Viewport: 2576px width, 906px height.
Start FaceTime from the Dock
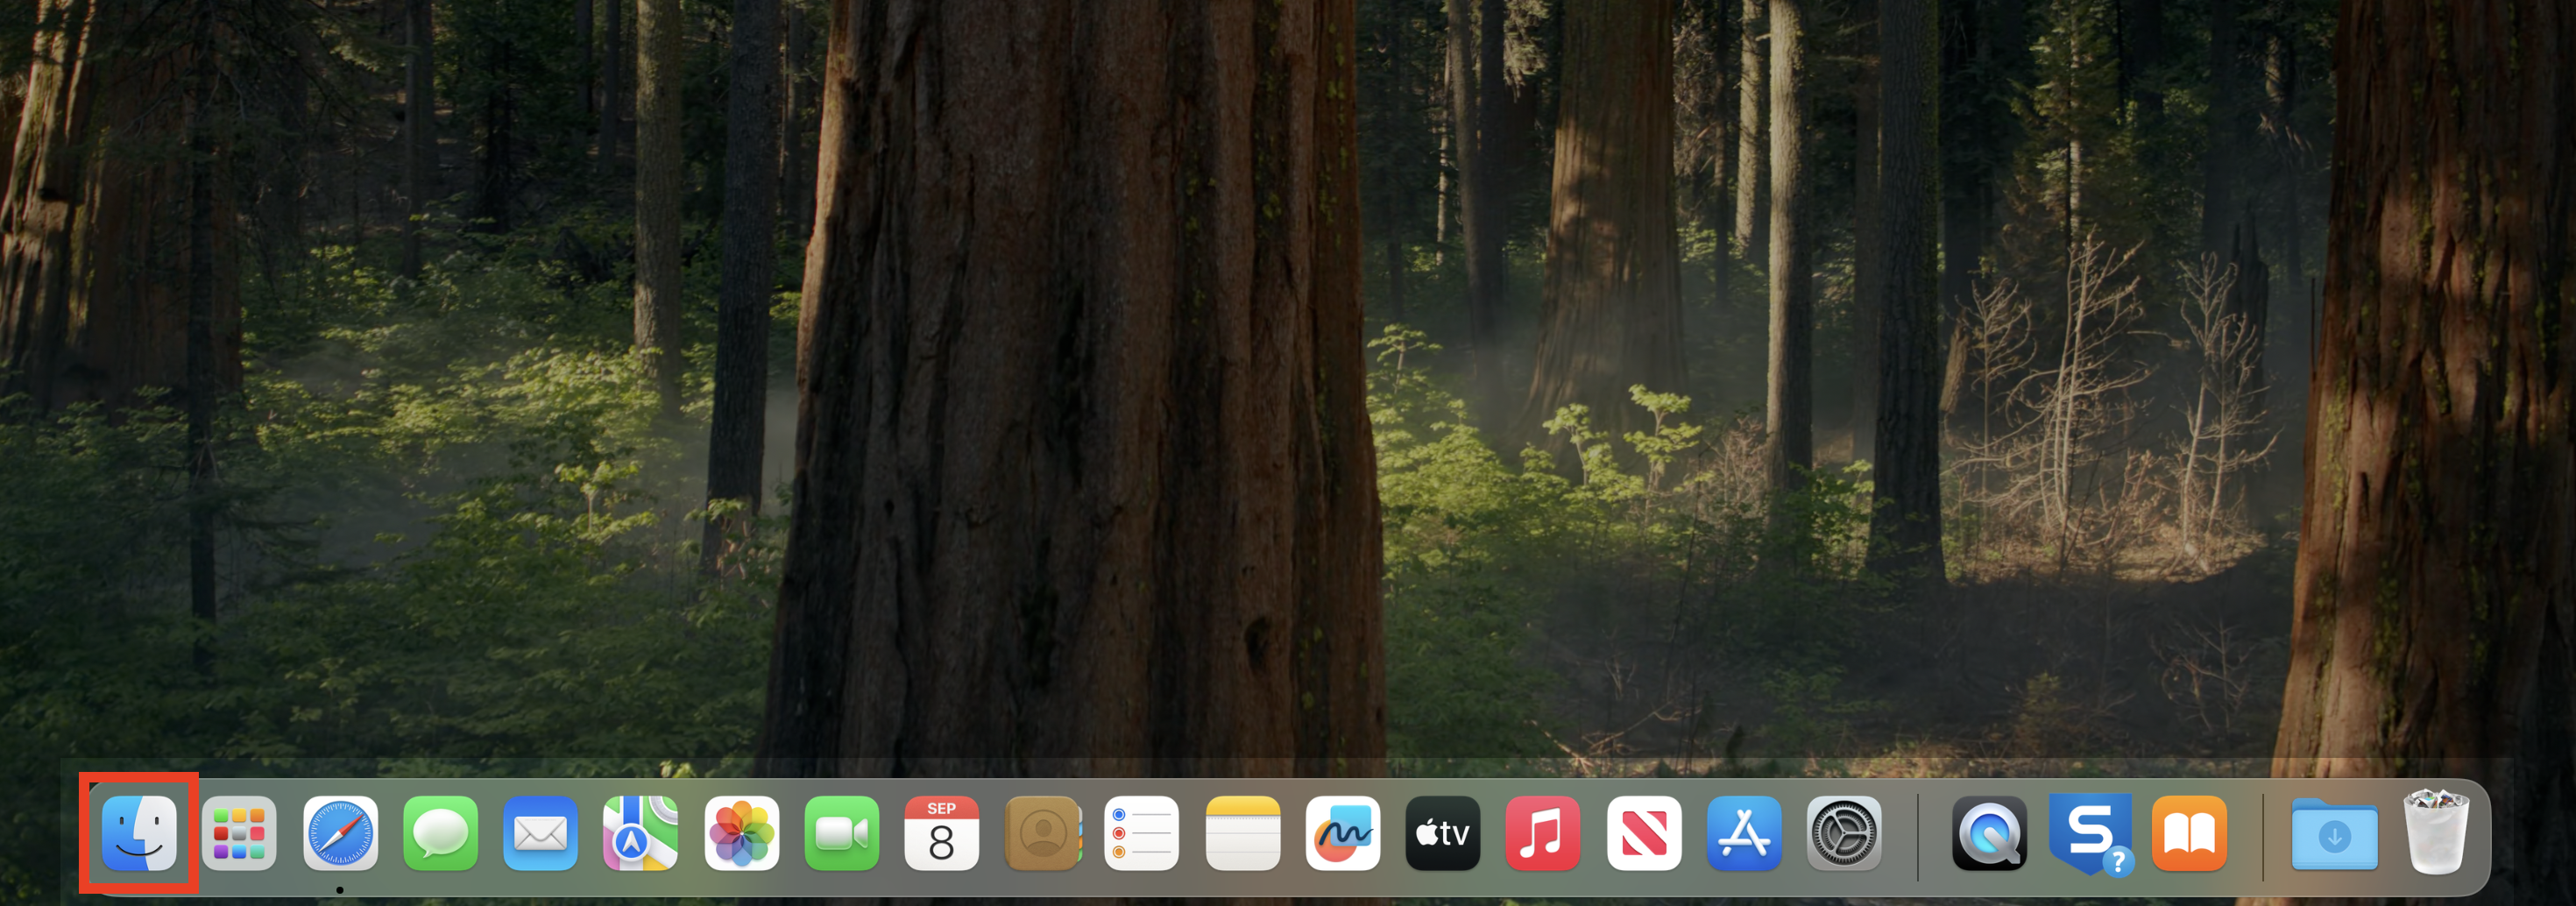(841, 833)
